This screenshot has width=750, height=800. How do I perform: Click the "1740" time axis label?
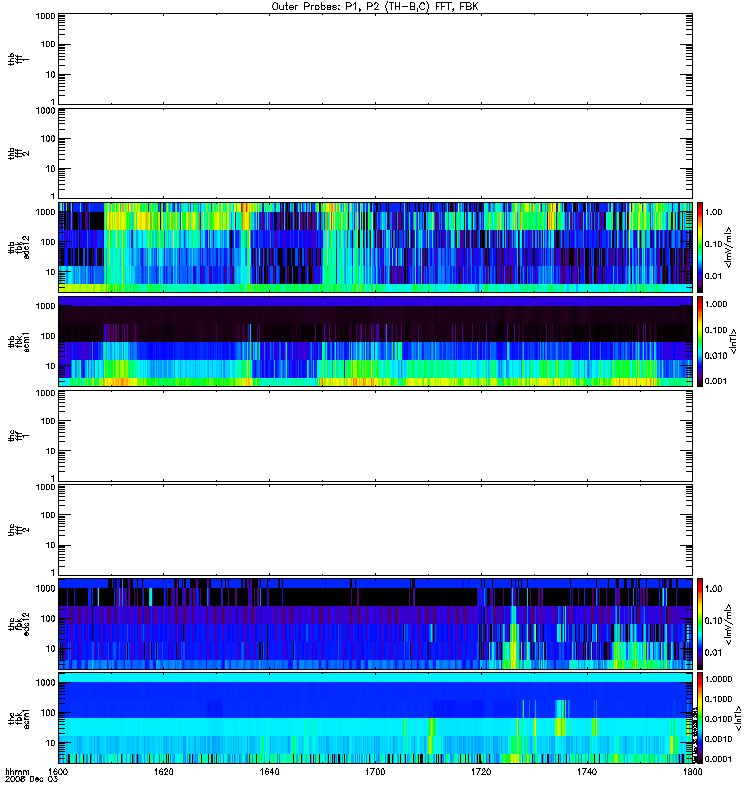pyautogui.click(x=587, y=772)
